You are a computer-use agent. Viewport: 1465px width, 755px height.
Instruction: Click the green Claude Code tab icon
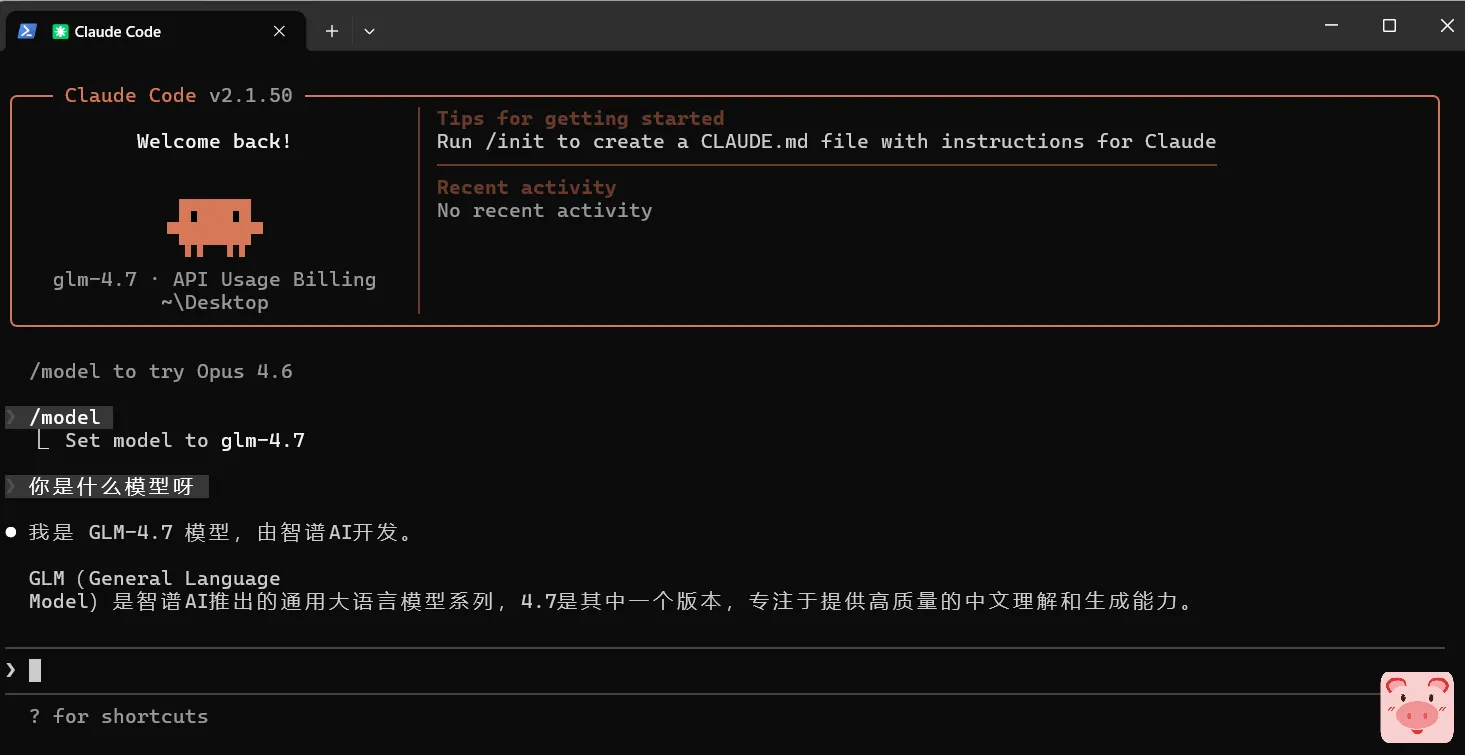[61, 32]
